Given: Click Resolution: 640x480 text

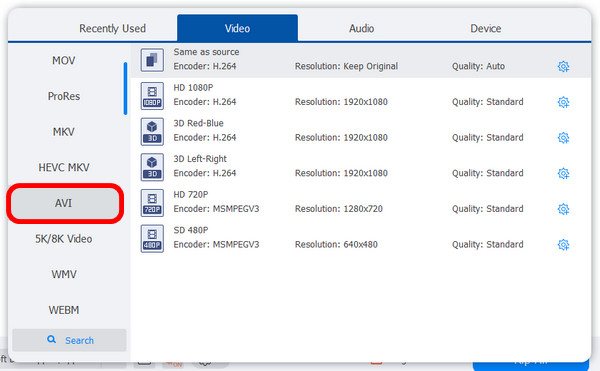Looking at the screenshot, I should (336, 244).
